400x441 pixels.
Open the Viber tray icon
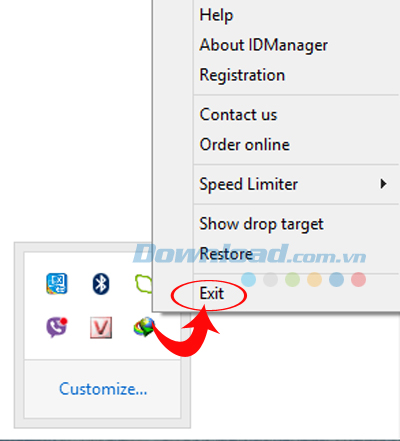pos(57,327)
